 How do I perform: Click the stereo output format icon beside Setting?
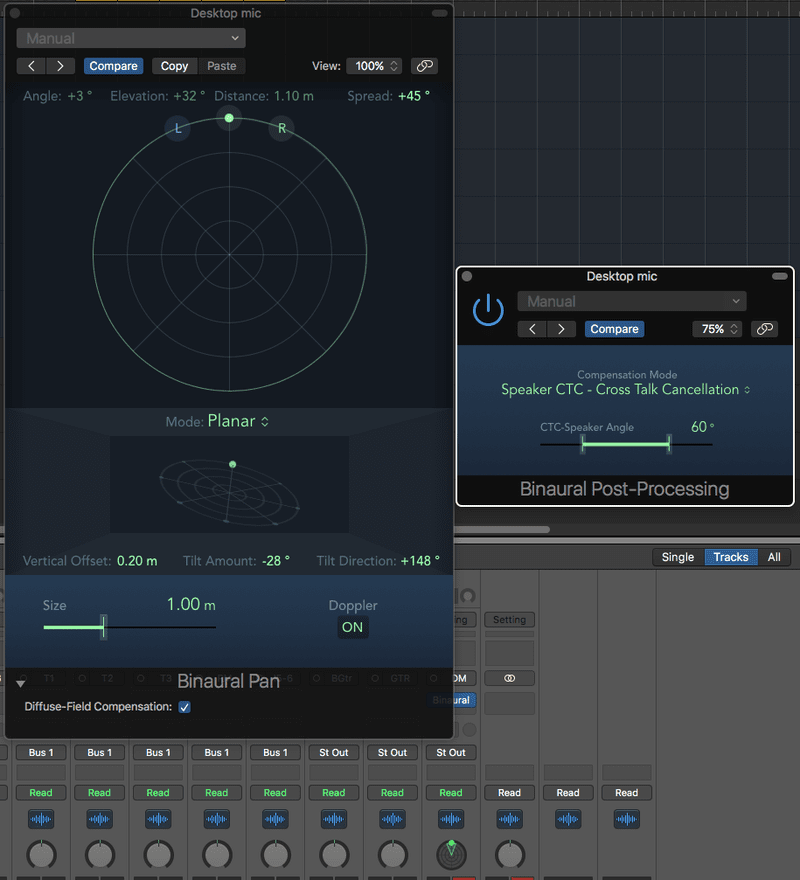pos(510,677)
